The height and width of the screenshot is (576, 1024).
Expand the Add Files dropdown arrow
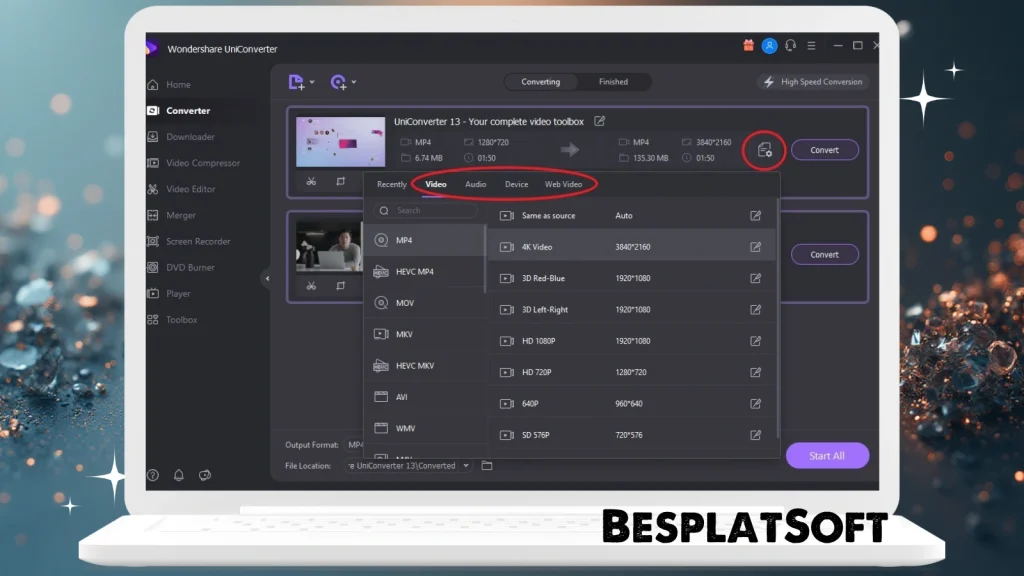pos(312,82)
